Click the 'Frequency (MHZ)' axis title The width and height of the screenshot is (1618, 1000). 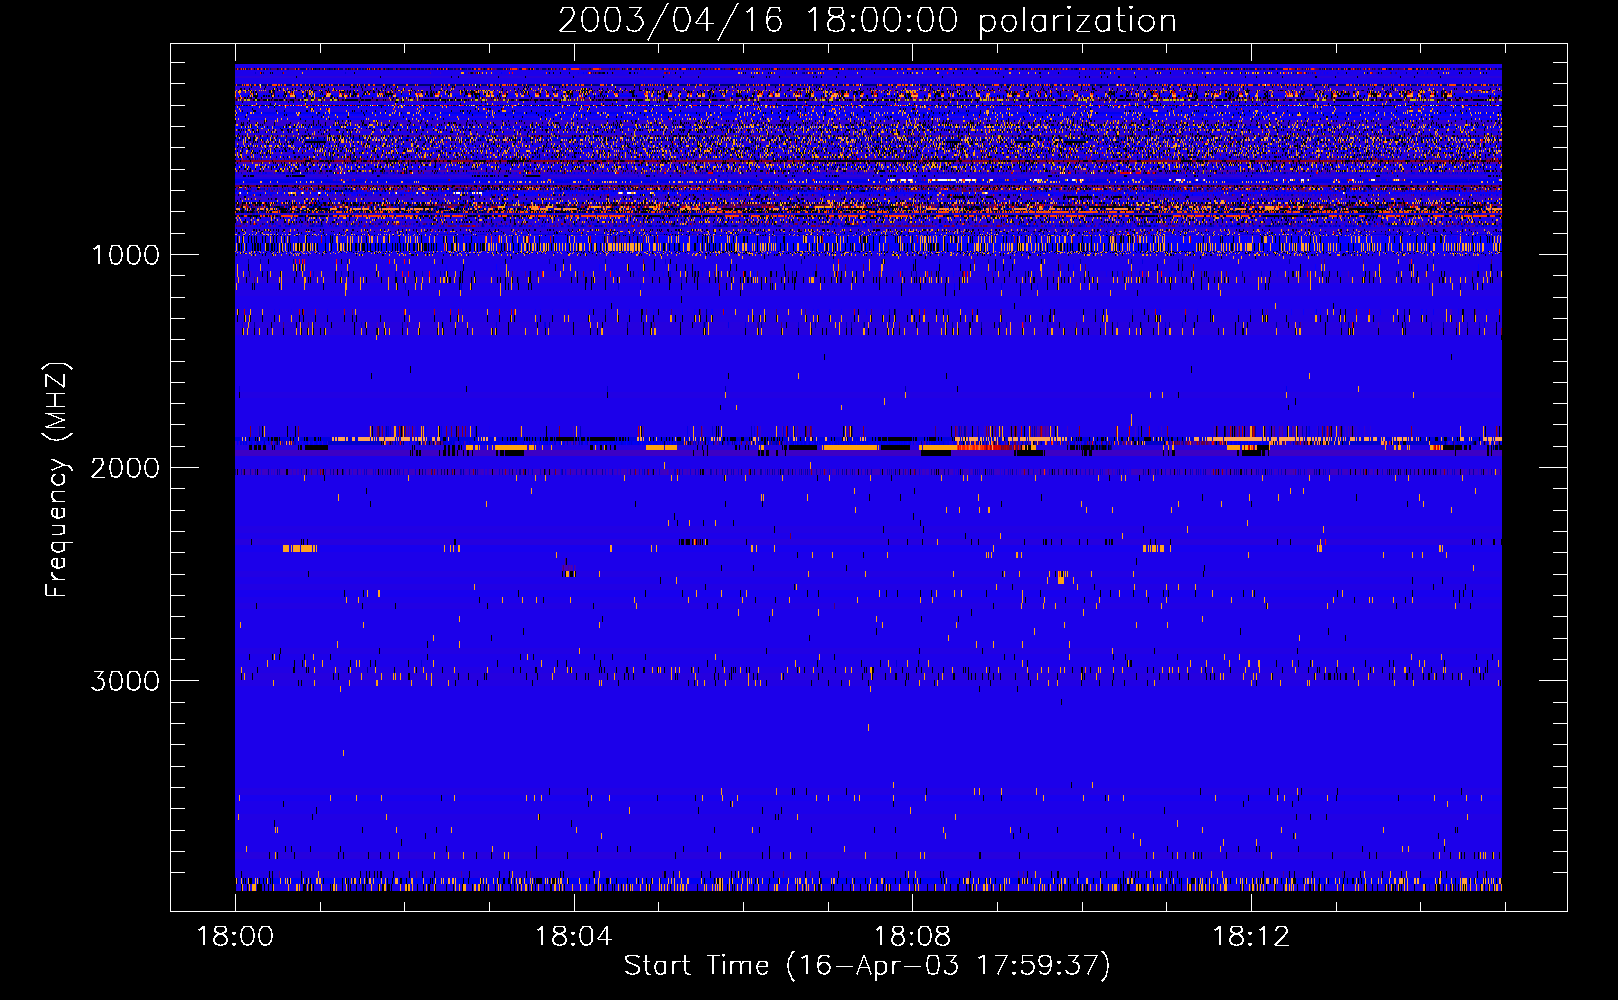pos(57,479)
